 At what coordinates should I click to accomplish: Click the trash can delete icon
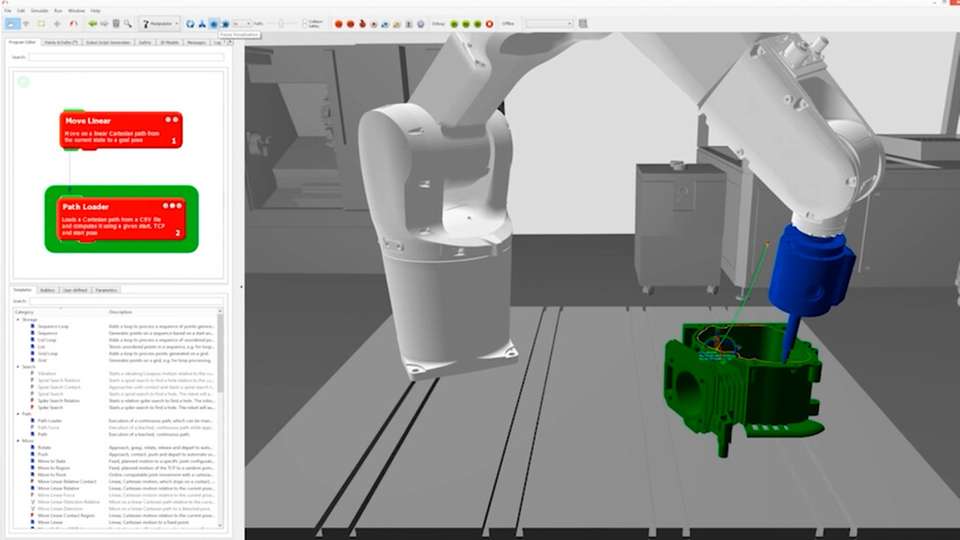pyautogui.click(x=116, y=24)
